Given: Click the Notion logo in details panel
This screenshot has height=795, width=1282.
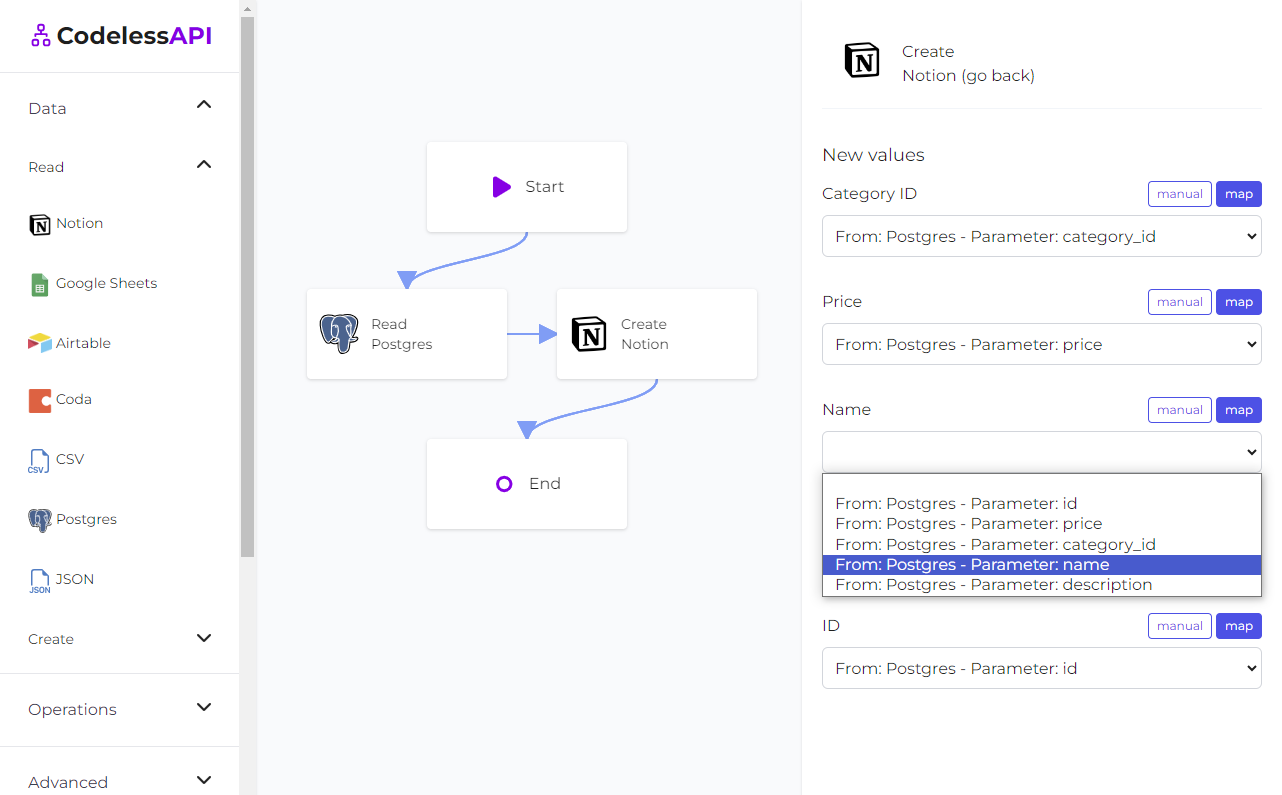Looking at the screenshot, I should (x=862, y=61).
